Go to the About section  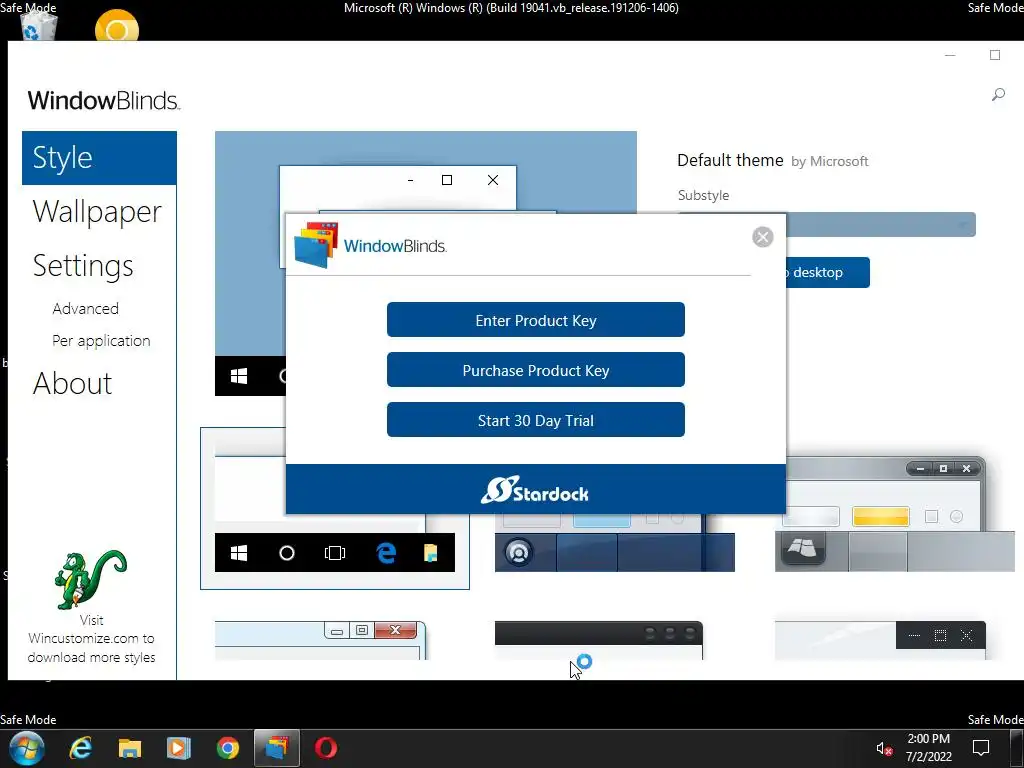72,383
